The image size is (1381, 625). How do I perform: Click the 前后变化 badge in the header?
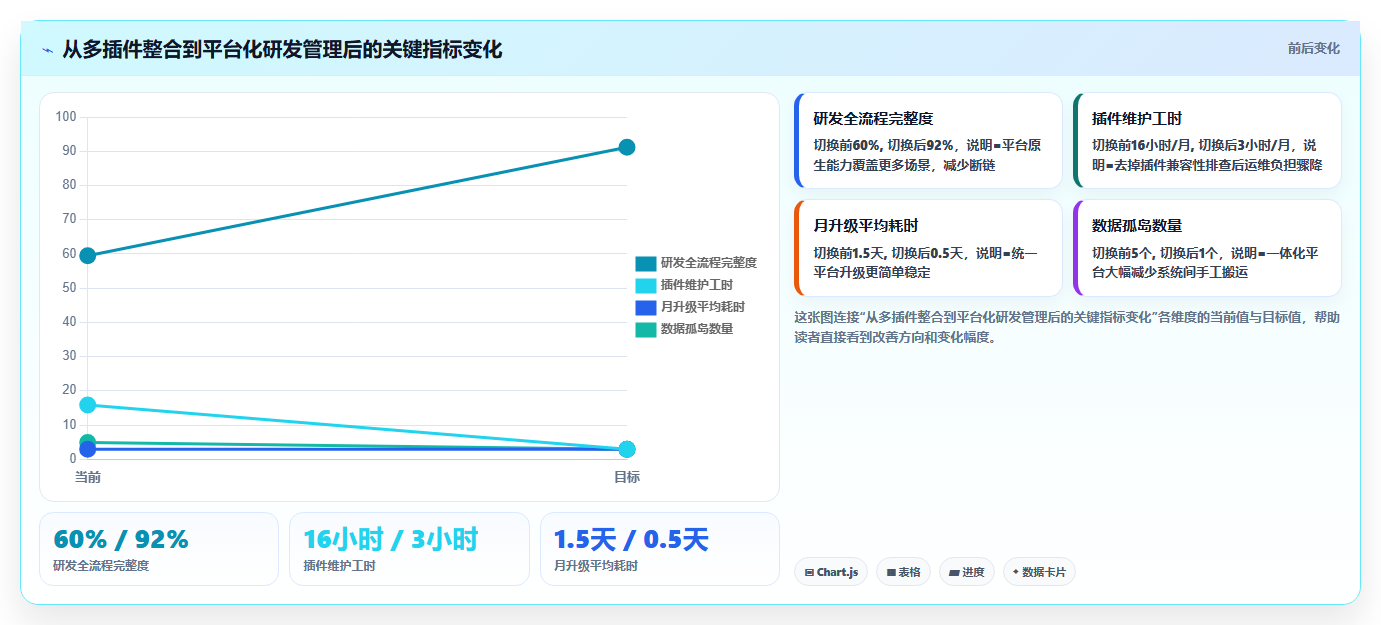coord(1313,48)
